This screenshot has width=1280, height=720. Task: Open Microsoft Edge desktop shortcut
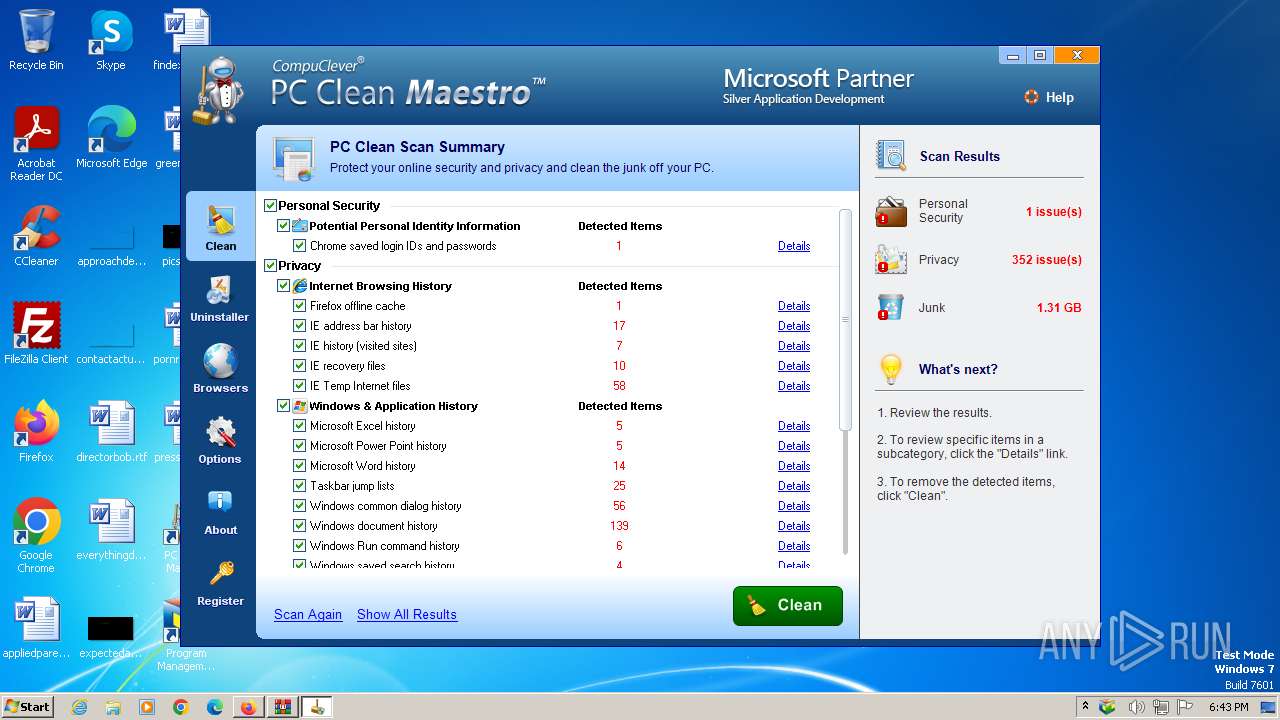(111, 138)
